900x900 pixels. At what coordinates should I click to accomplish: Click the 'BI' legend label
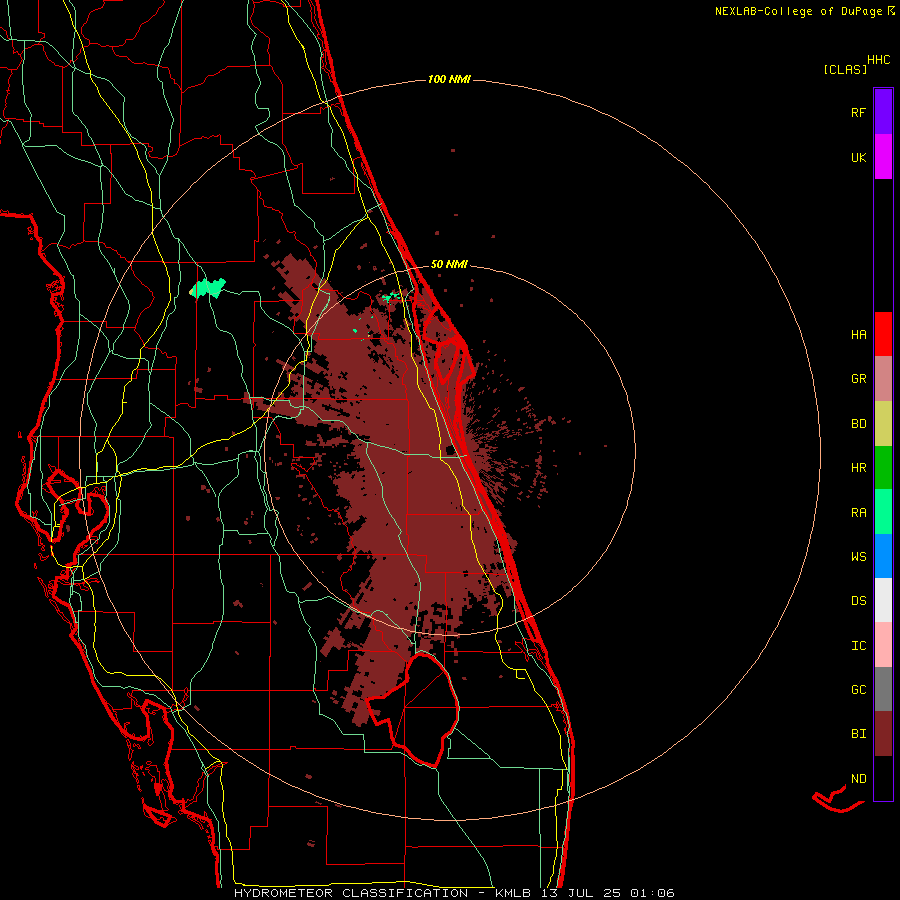tap(858, 734)
